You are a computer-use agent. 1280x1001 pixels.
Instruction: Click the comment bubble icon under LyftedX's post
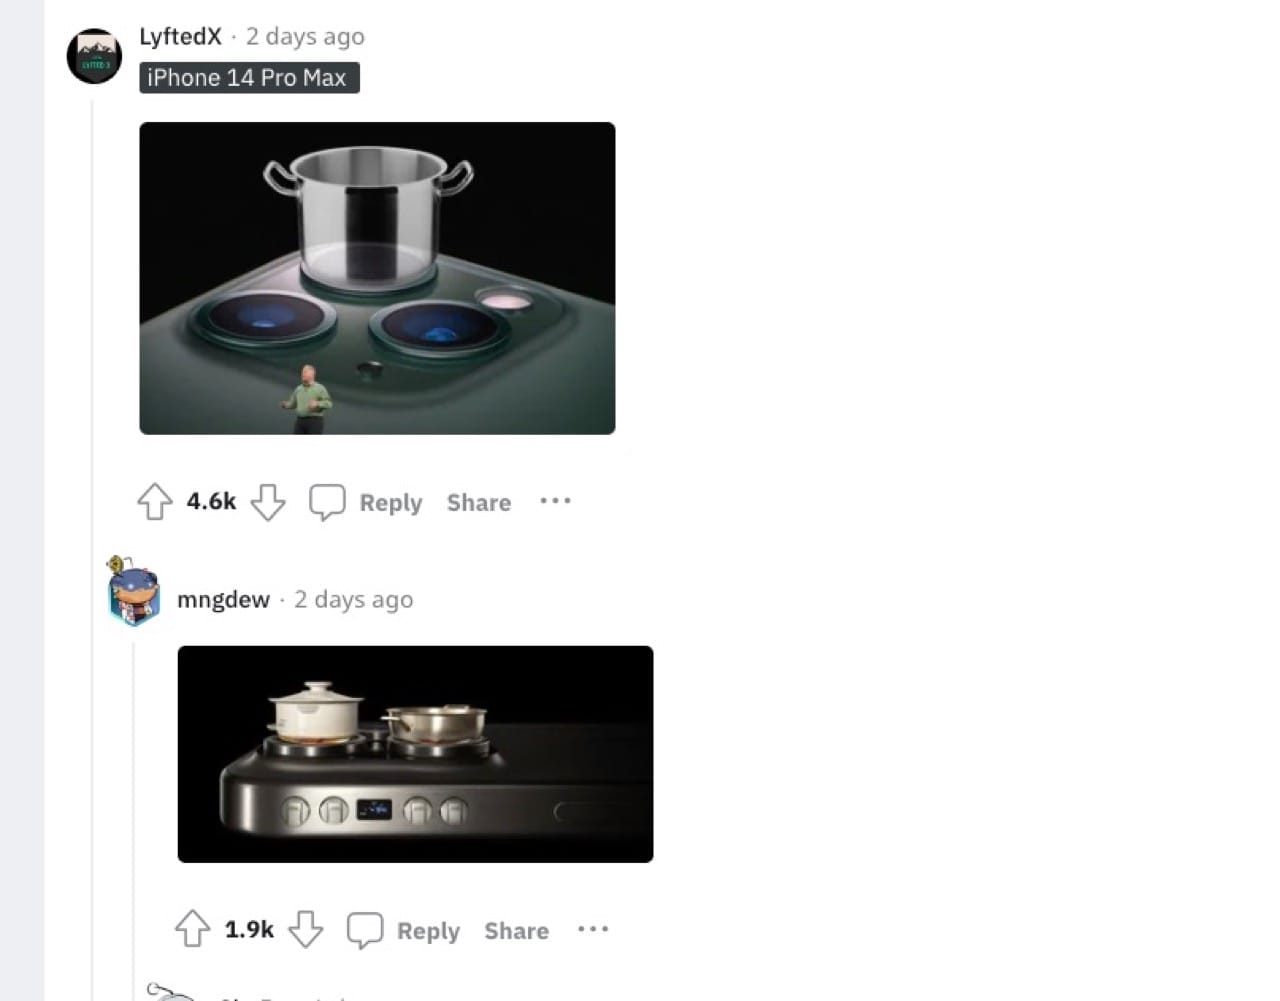327,502
